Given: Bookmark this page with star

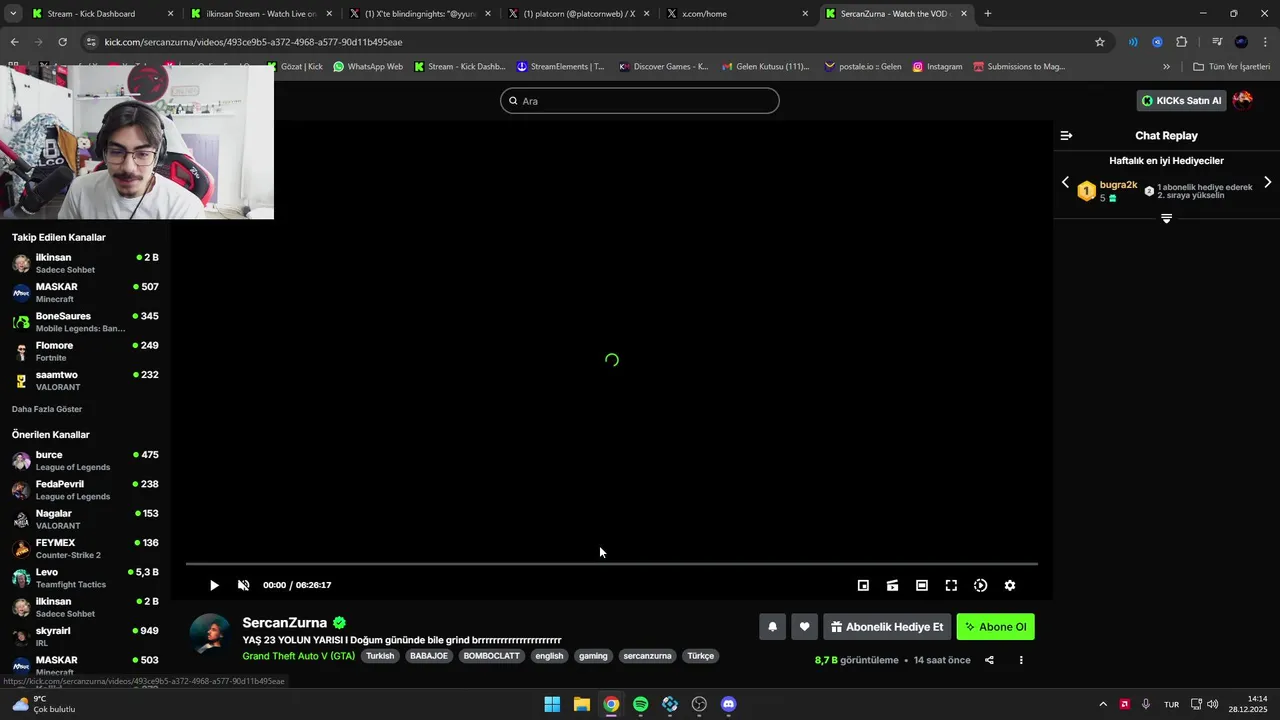Looking at the screenshot, I should [1100, 42].
